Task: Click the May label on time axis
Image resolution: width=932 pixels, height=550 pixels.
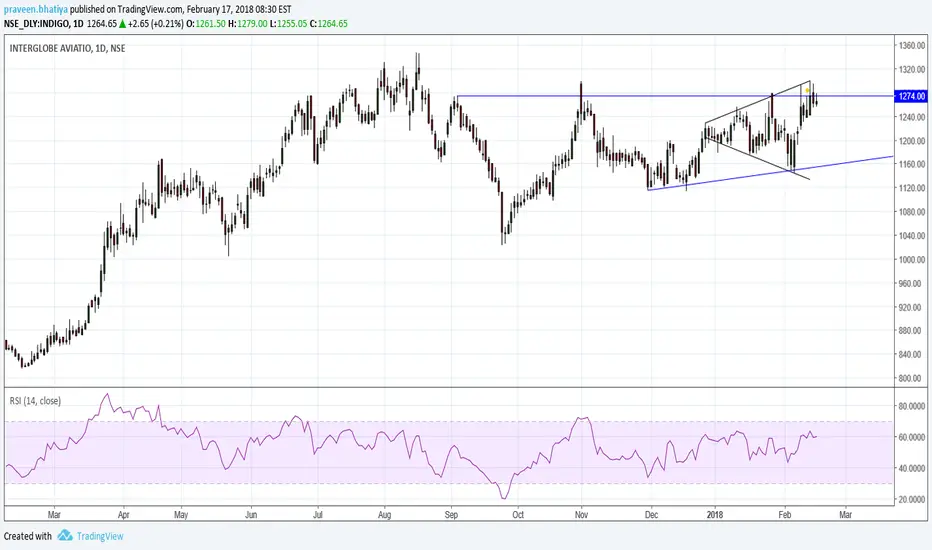Action: point(181,515)
